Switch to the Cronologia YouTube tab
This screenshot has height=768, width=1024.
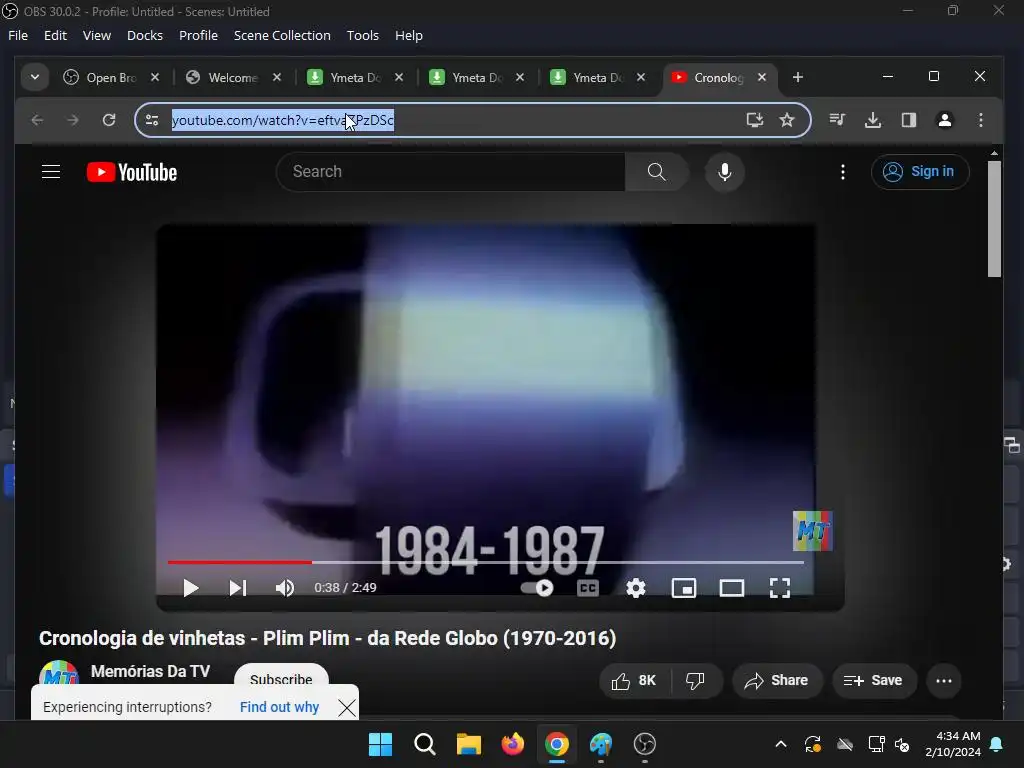(710, 78)
